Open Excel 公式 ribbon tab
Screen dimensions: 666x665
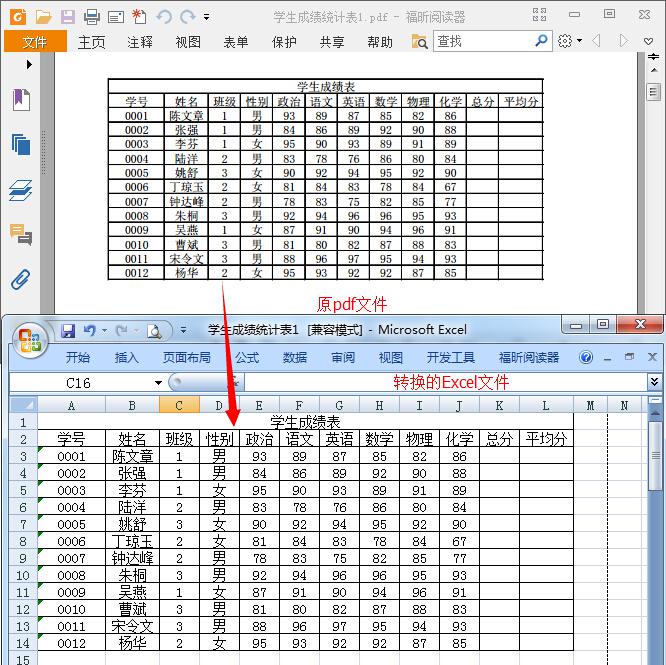click(x=247, y=358)
